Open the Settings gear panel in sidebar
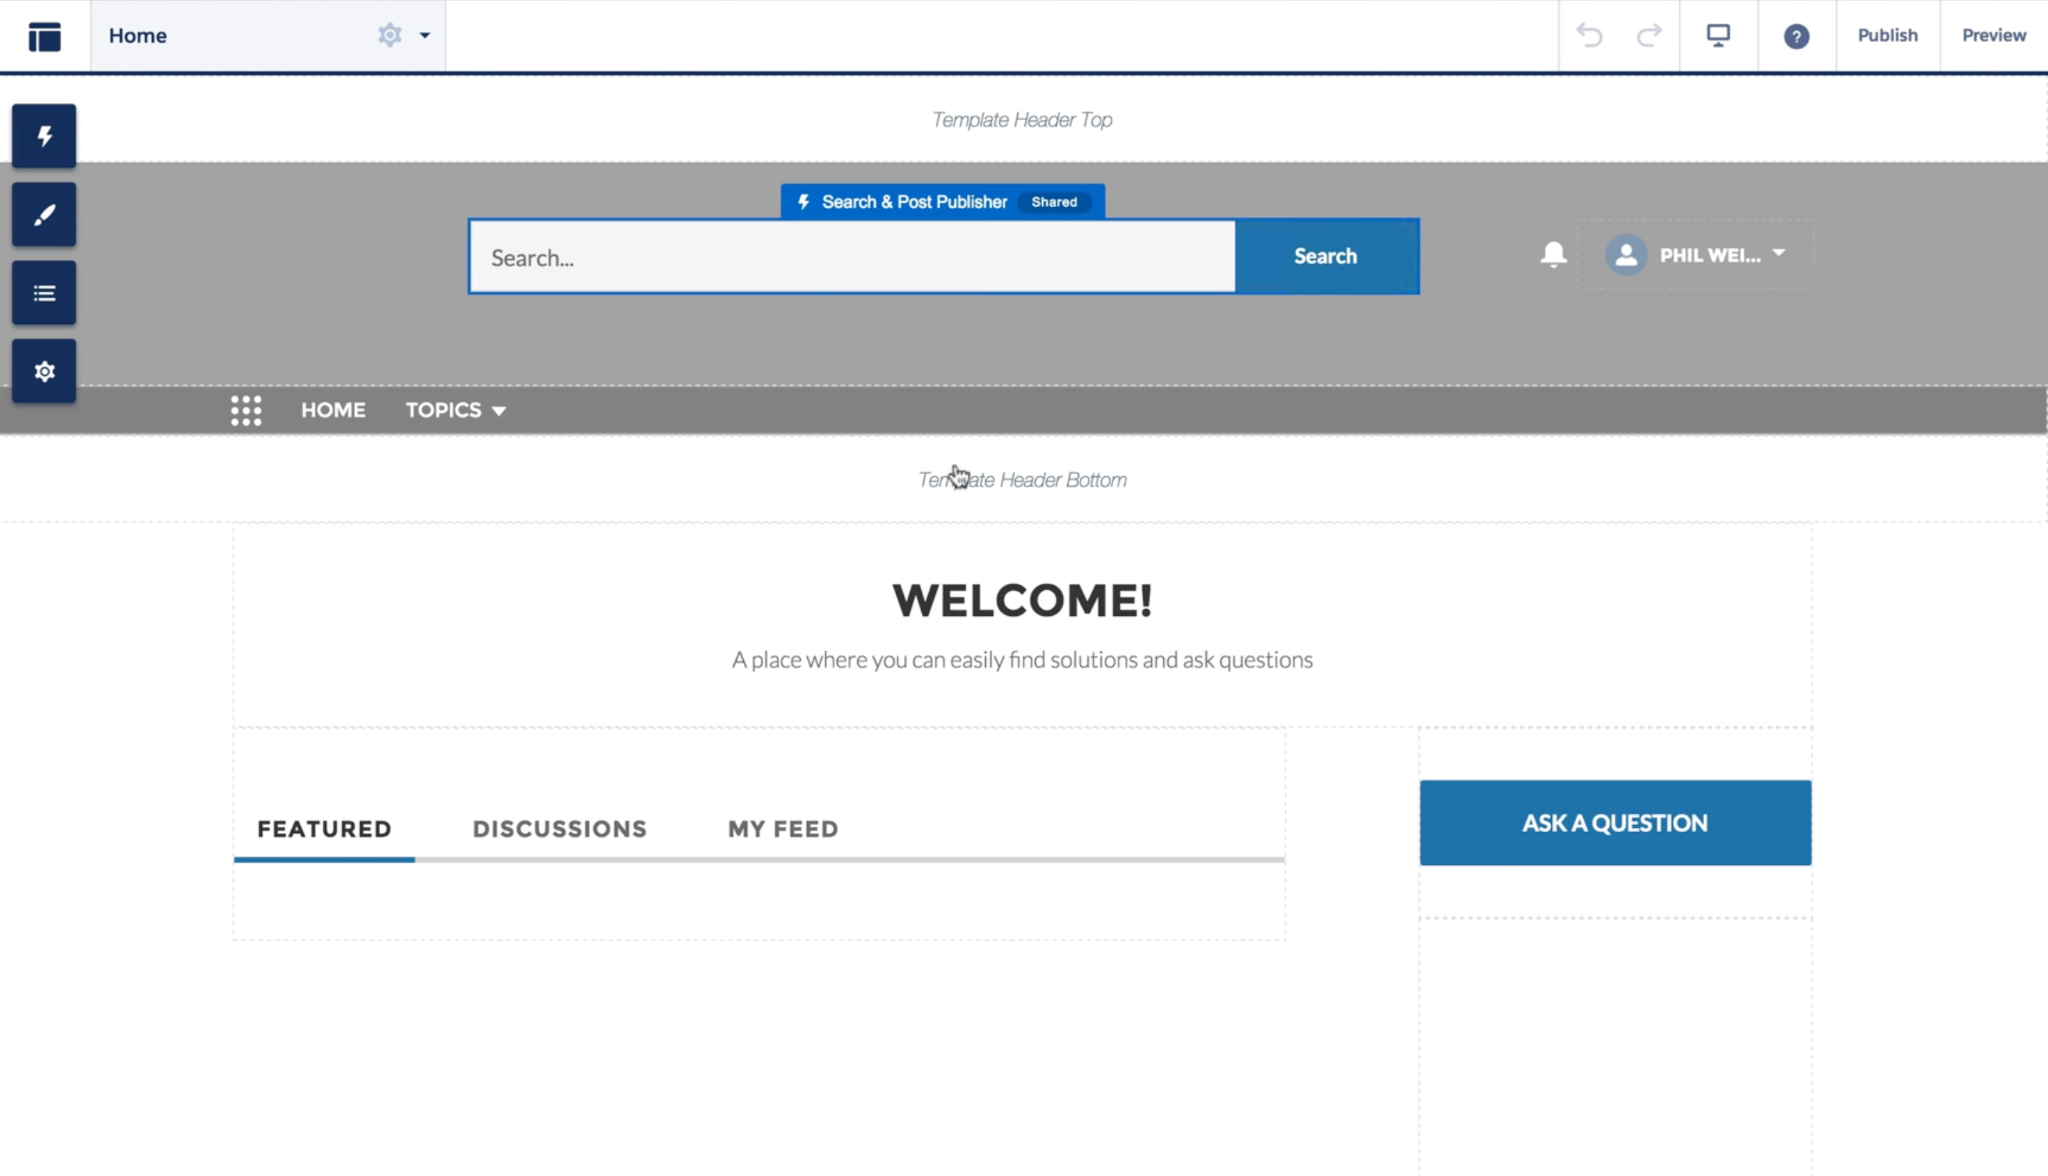 pos(44,371)
